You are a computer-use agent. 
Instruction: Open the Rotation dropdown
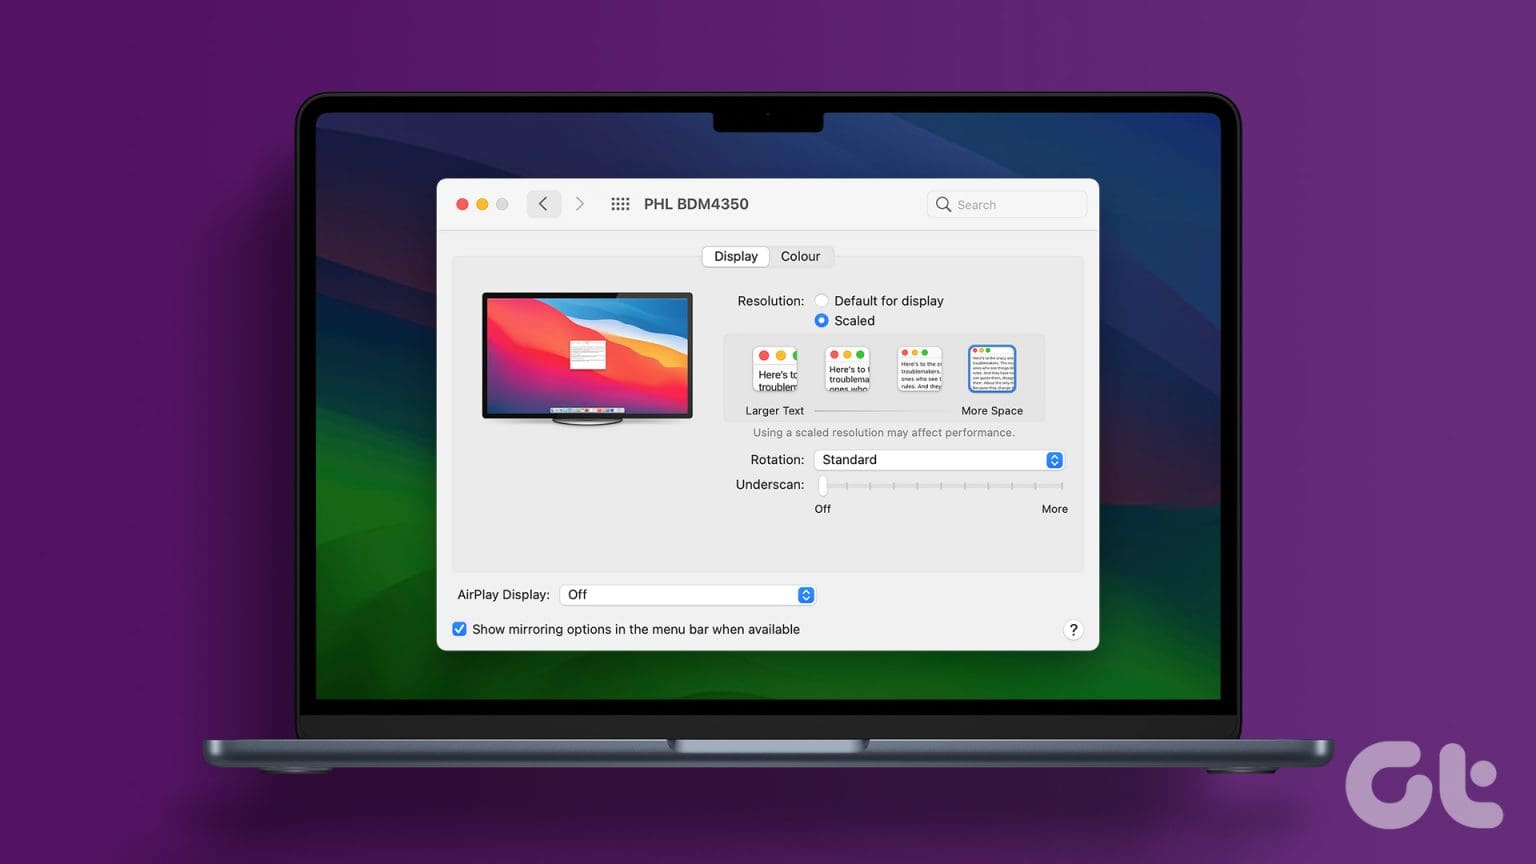937,459
